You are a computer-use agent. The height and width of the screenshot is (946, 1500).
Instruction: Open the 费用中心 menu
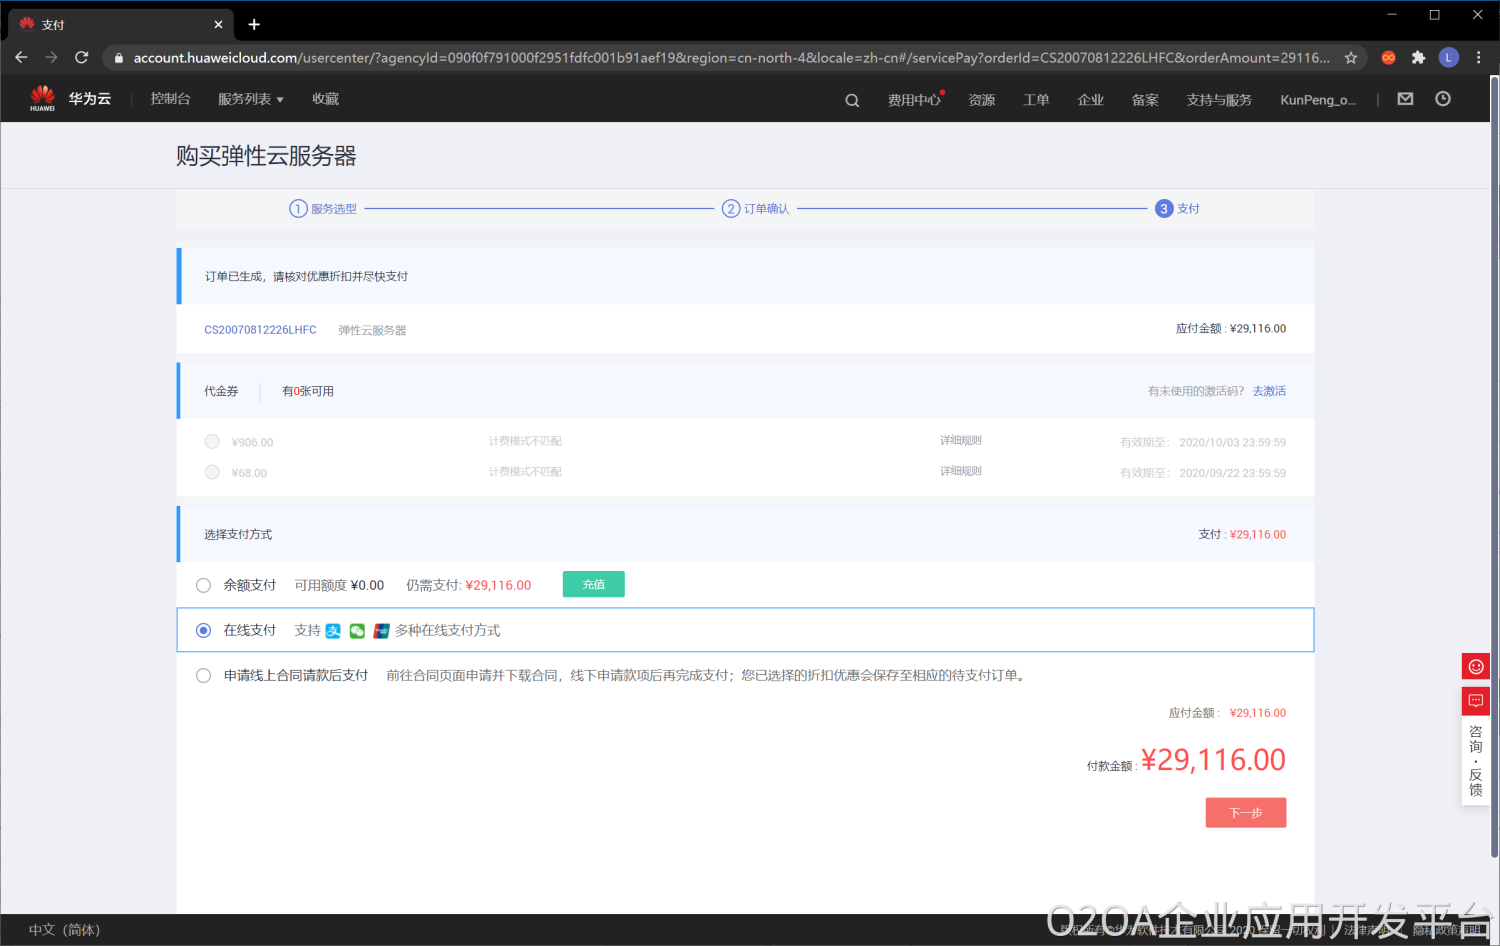point(913,100)
